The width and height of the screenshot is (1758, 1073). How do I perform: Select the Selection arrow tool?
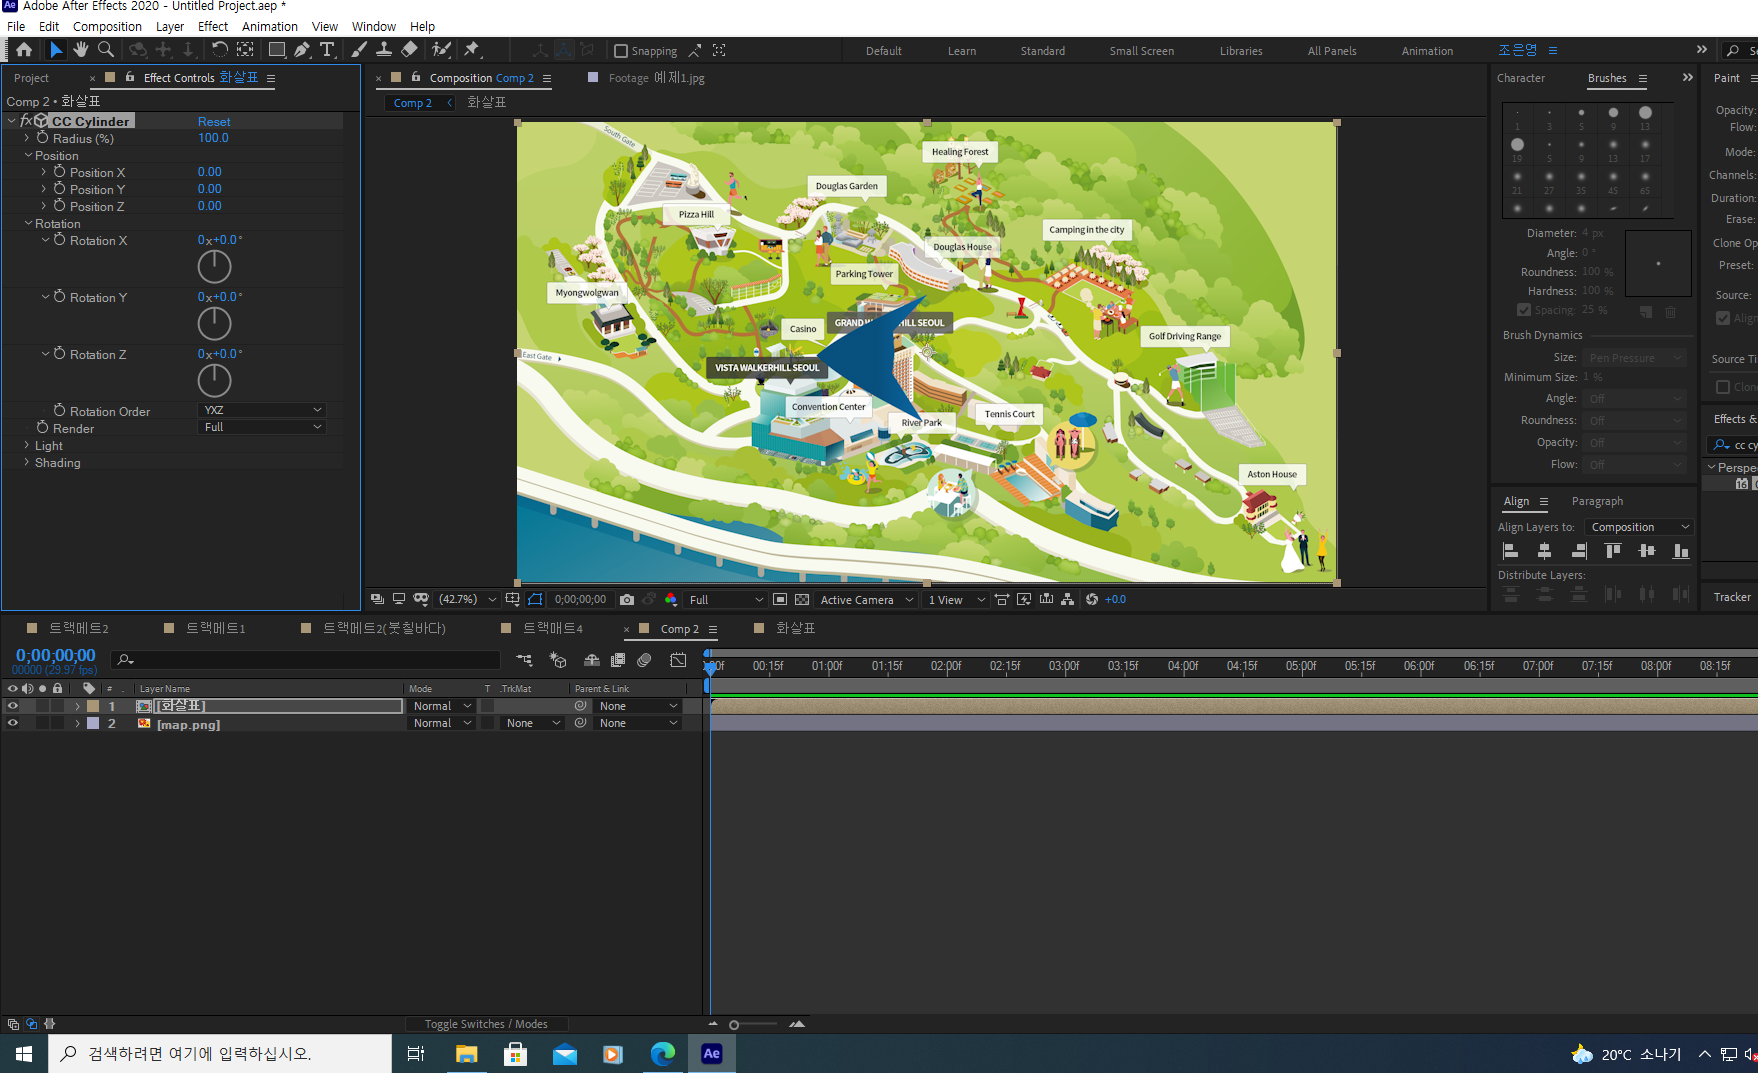click(56, 50)
